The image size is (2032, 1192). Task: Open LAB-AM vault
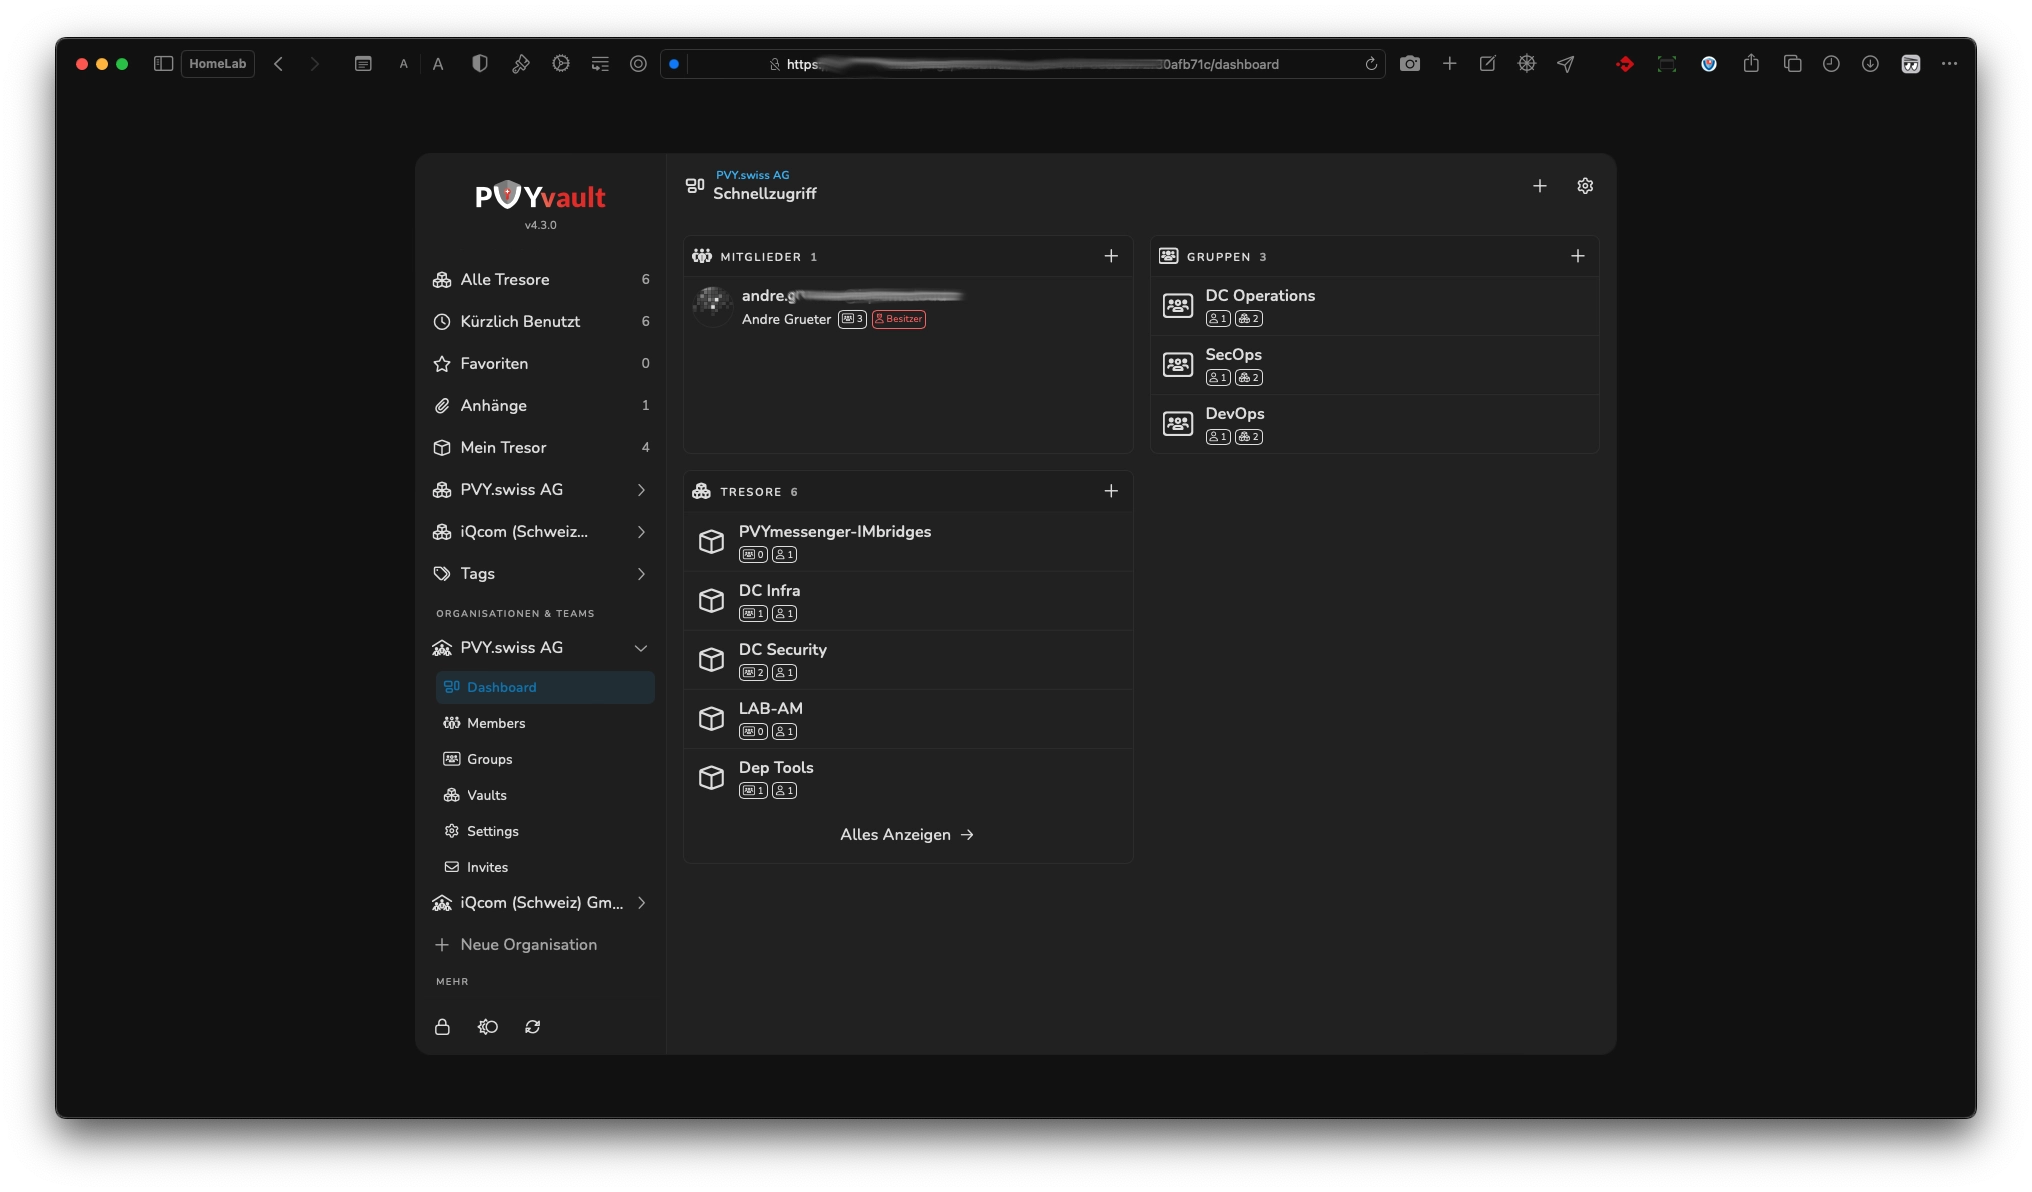pyautogui.click(x=908, y=719)
